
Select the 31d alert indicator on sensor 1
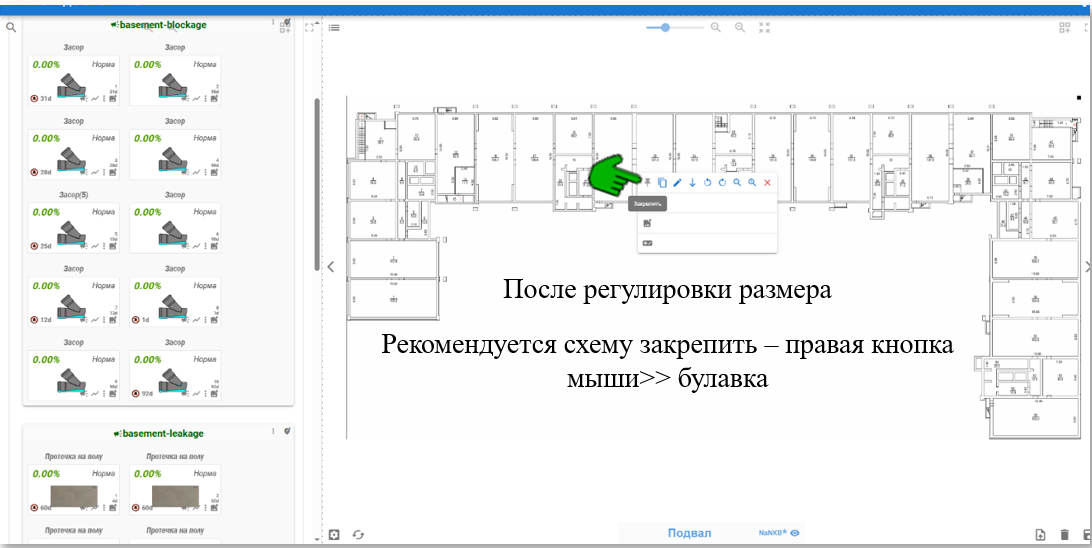[42, 99]
